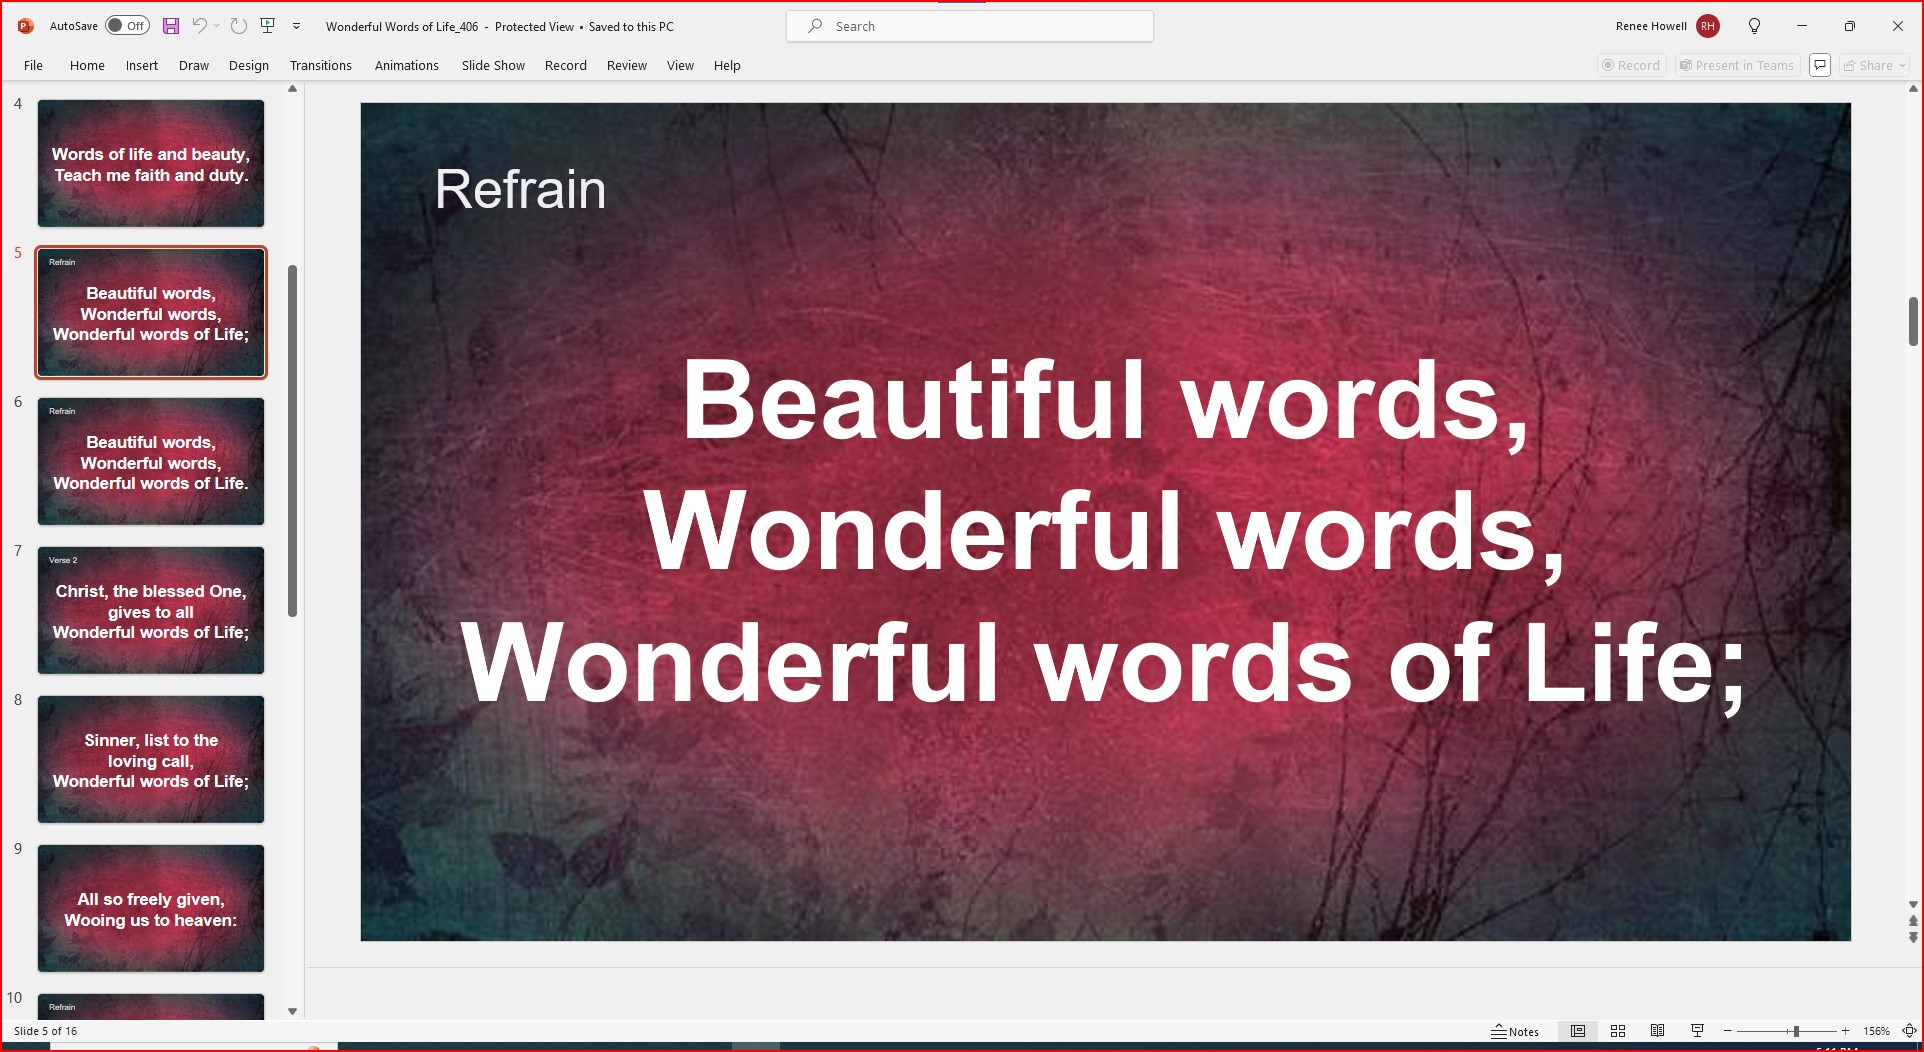Toggle the Notes pane in status bar

pos(1515,1031)
